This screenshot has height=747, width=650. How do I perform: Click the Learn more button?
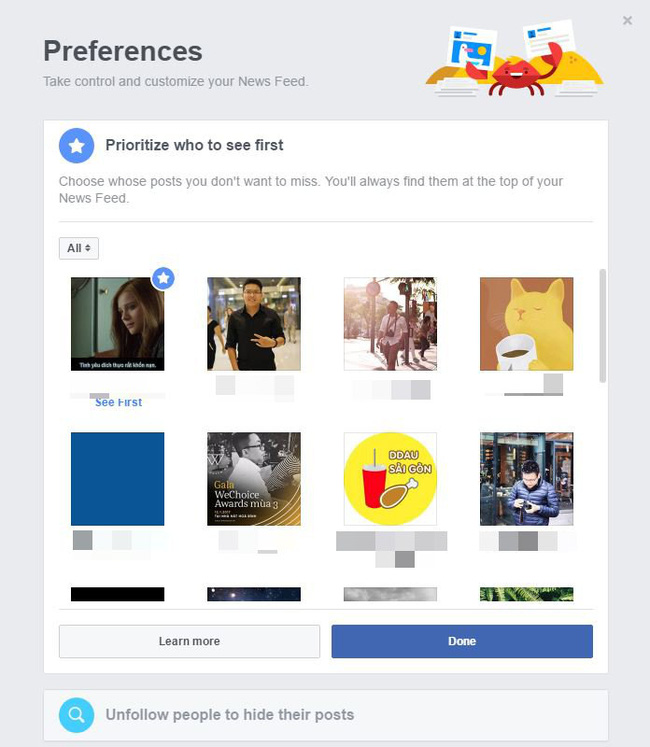pyautogui.click(x=189, y=641)
